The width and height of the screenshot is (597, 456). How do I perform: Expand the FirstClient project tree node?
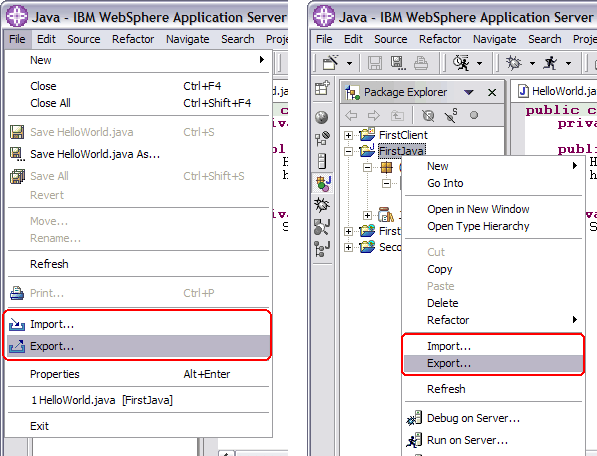pyautogui.click(x=348, y=135)
